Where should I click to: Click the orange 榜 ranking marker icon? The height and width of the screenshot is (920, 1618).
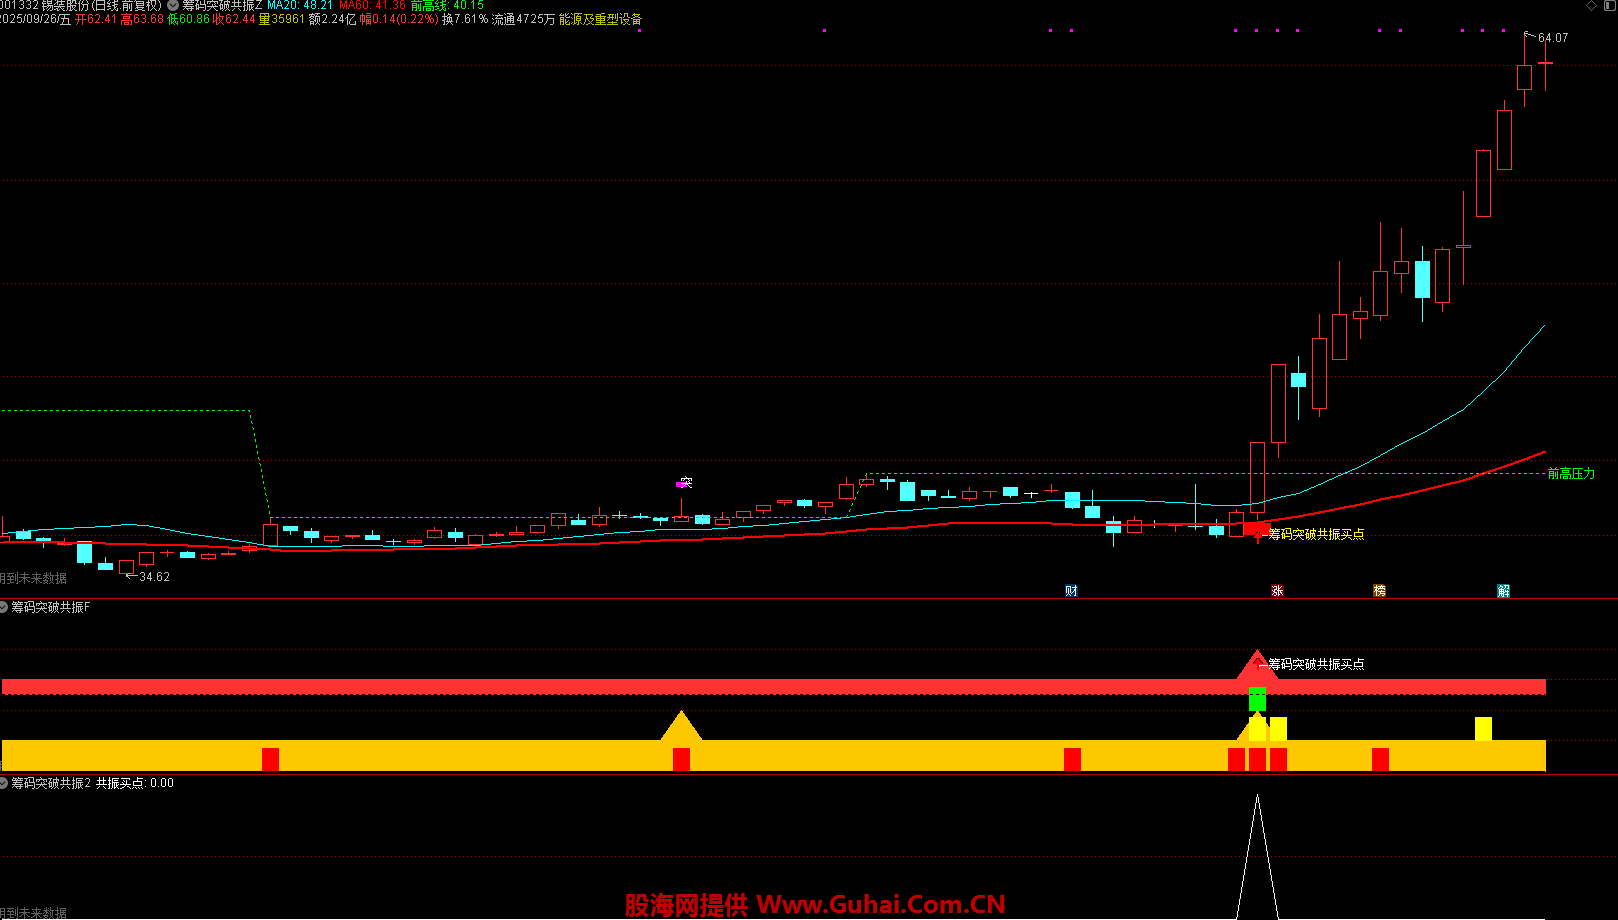pos(1379,591)
